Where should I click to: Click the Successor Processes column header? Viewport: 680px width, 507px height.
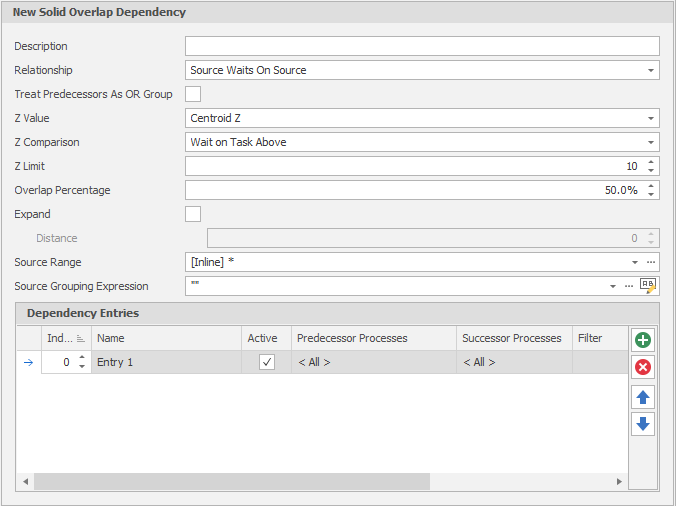click(512, 339)
